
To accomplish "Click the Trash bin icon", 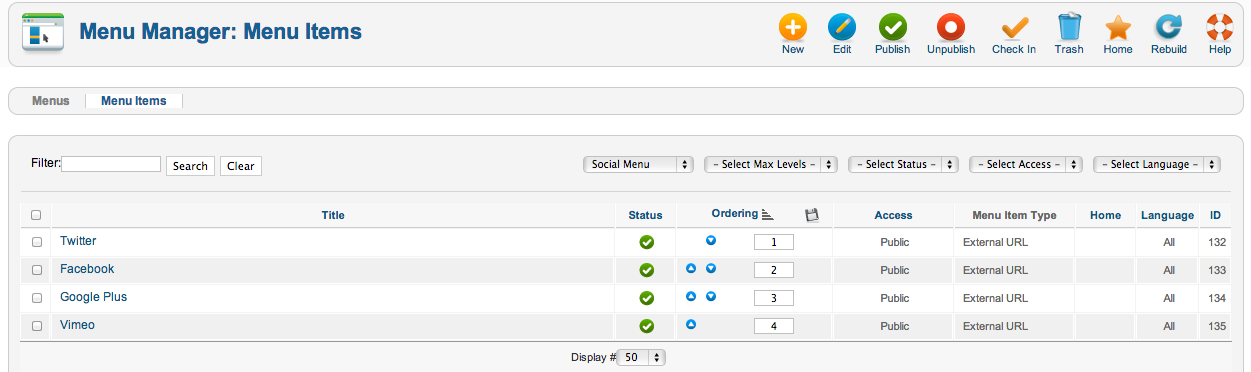I will (1069, 27).
